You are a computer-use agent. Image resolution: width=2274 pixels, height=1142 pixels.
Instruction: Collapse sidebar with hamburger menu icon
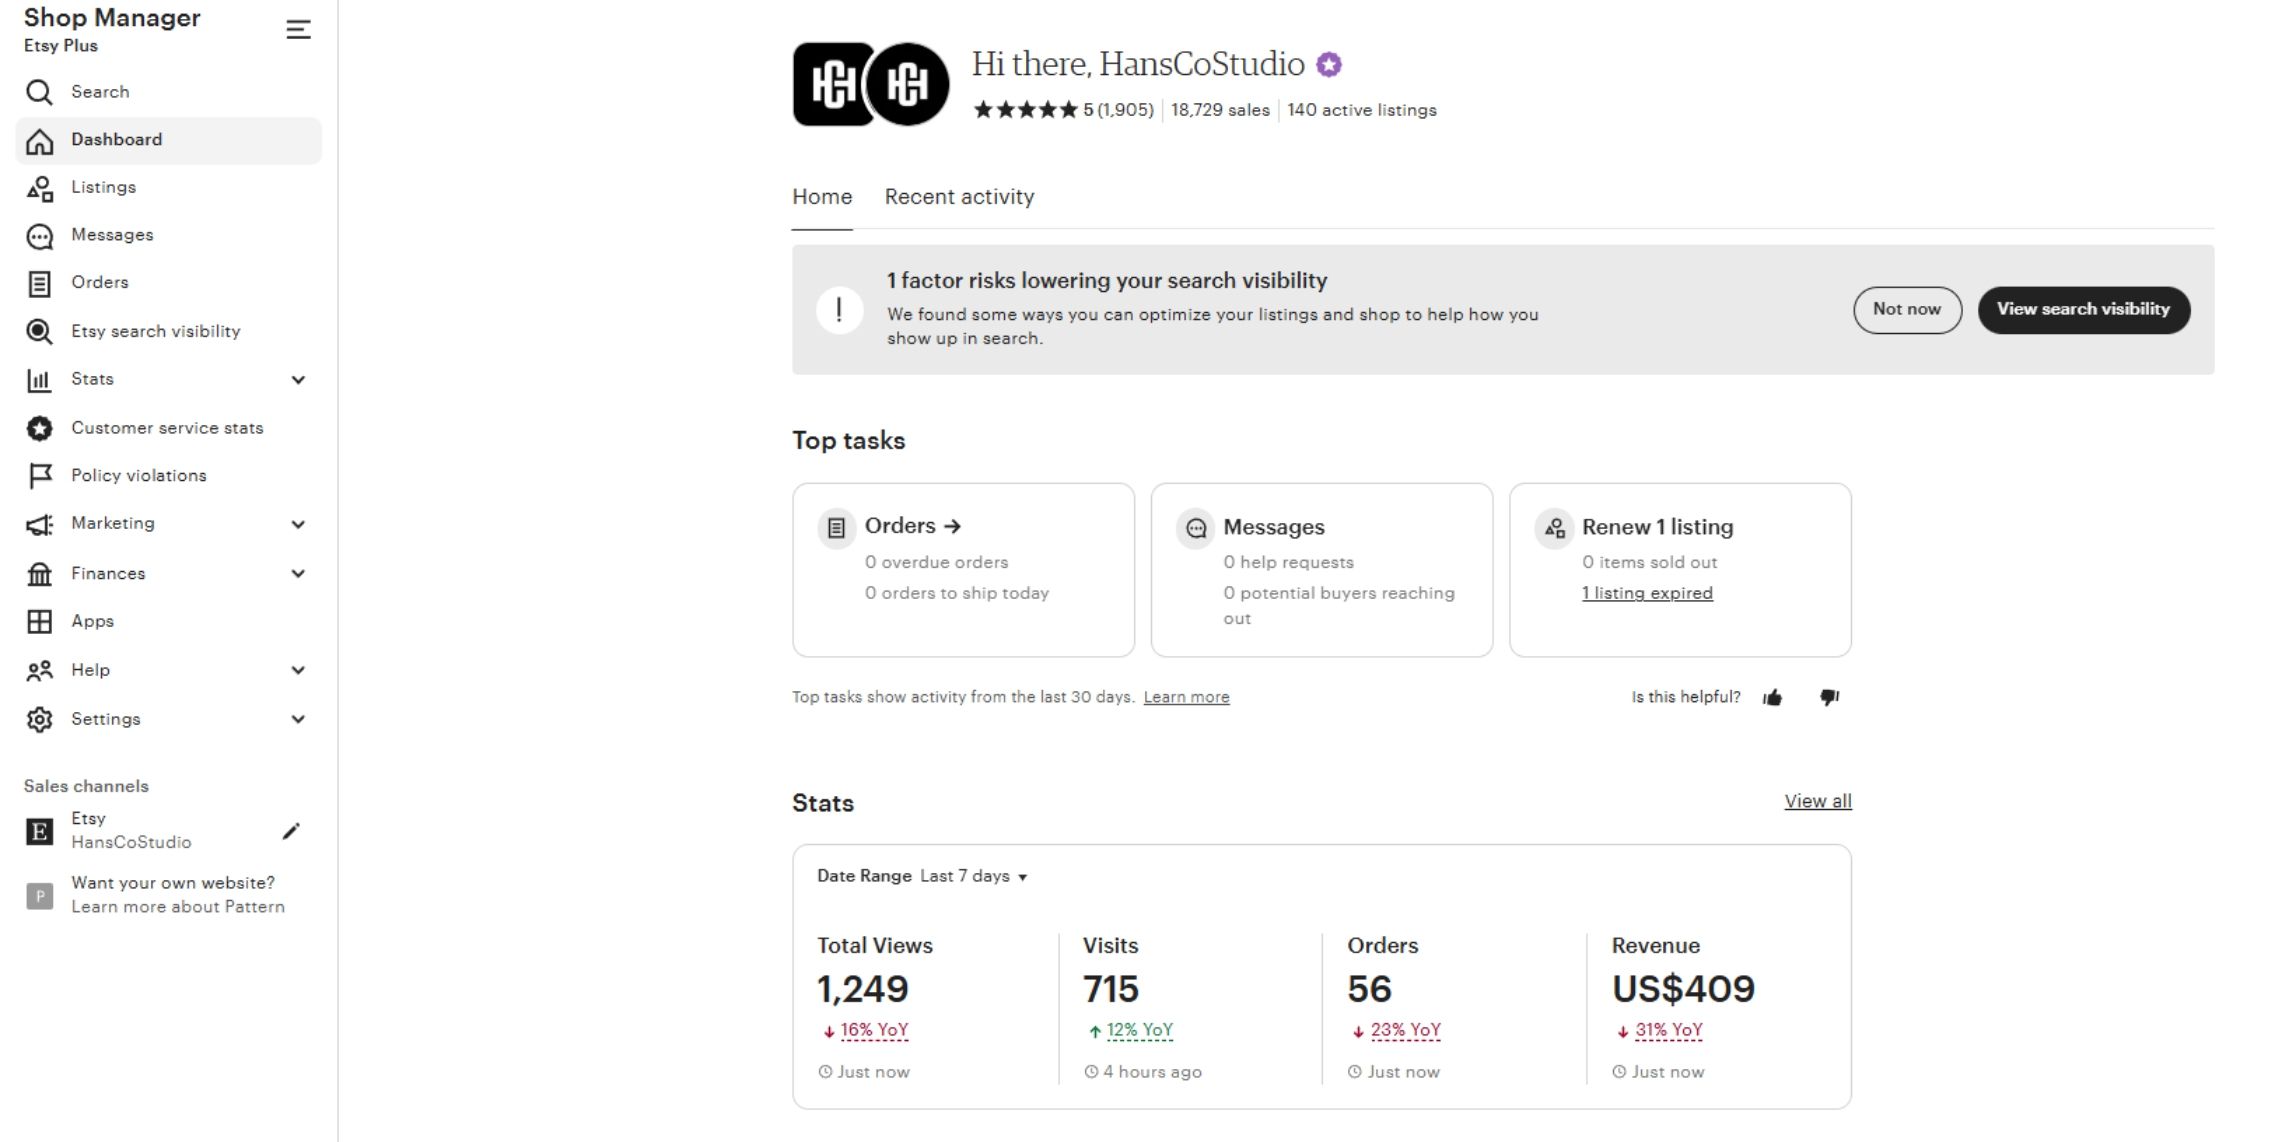[x=298, y=30]
